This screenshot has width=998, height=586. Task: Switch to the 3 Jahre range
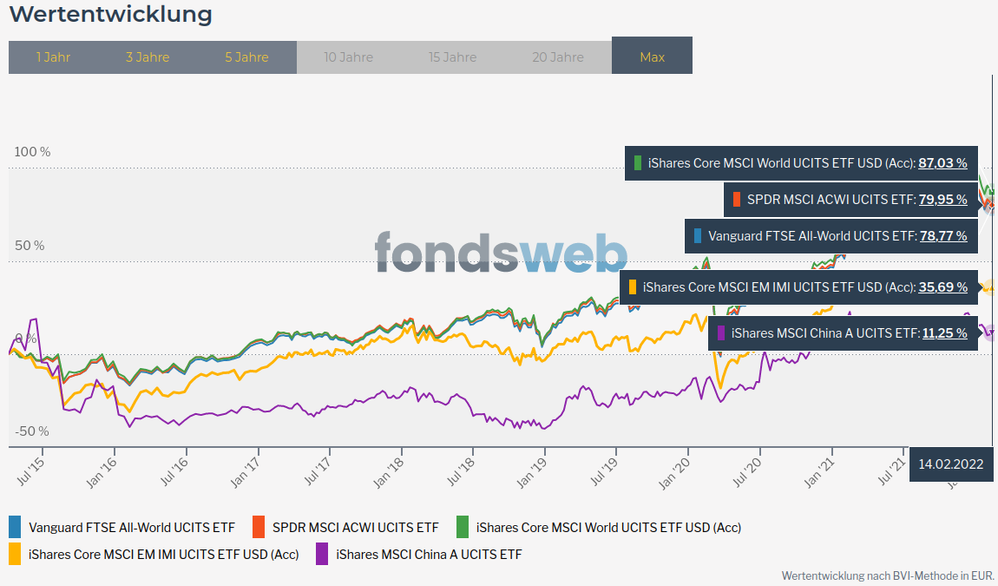click(147, 57)
